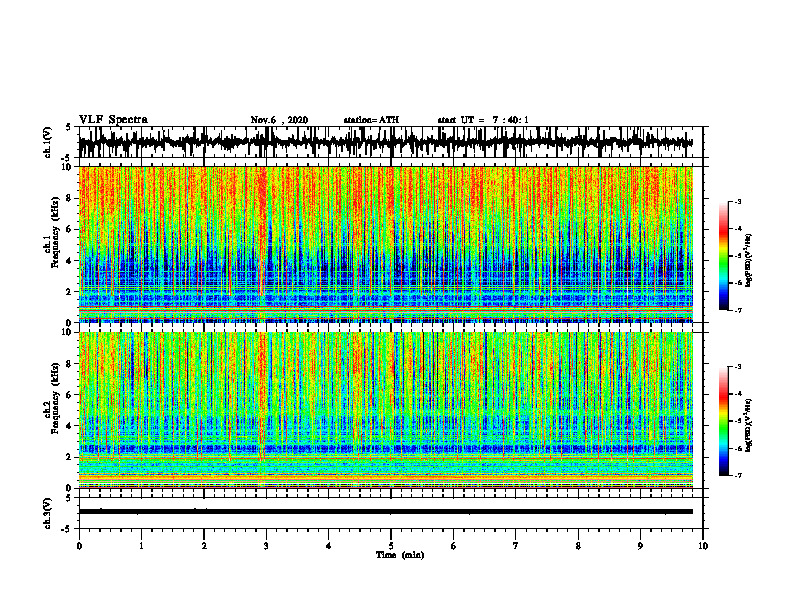The height and width of the screenshot is (612, 792).
Task: Click the '8' kHz tick of ch.1 spectrogram
Action: (70, 198)
